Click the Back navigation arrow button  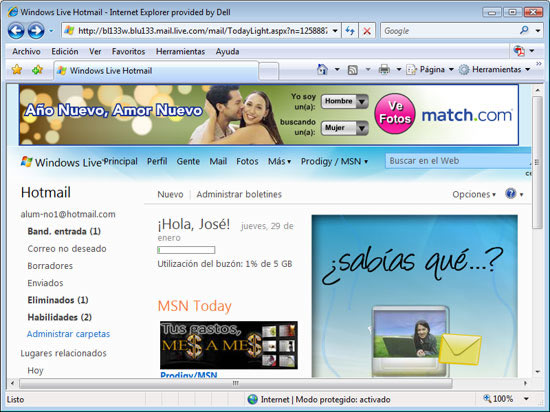(x=16, y=31)
